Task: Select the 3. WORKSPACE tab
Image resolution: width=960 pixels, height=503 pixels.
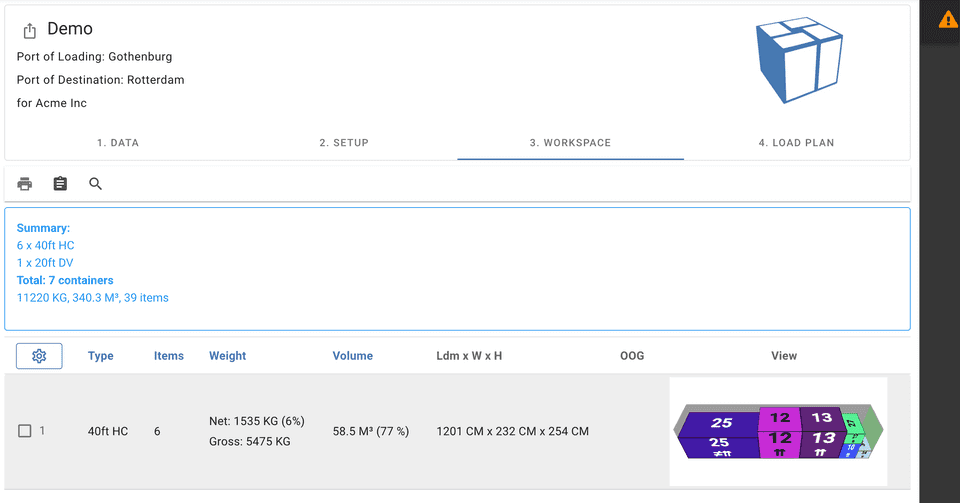Action: click(570, 143)
